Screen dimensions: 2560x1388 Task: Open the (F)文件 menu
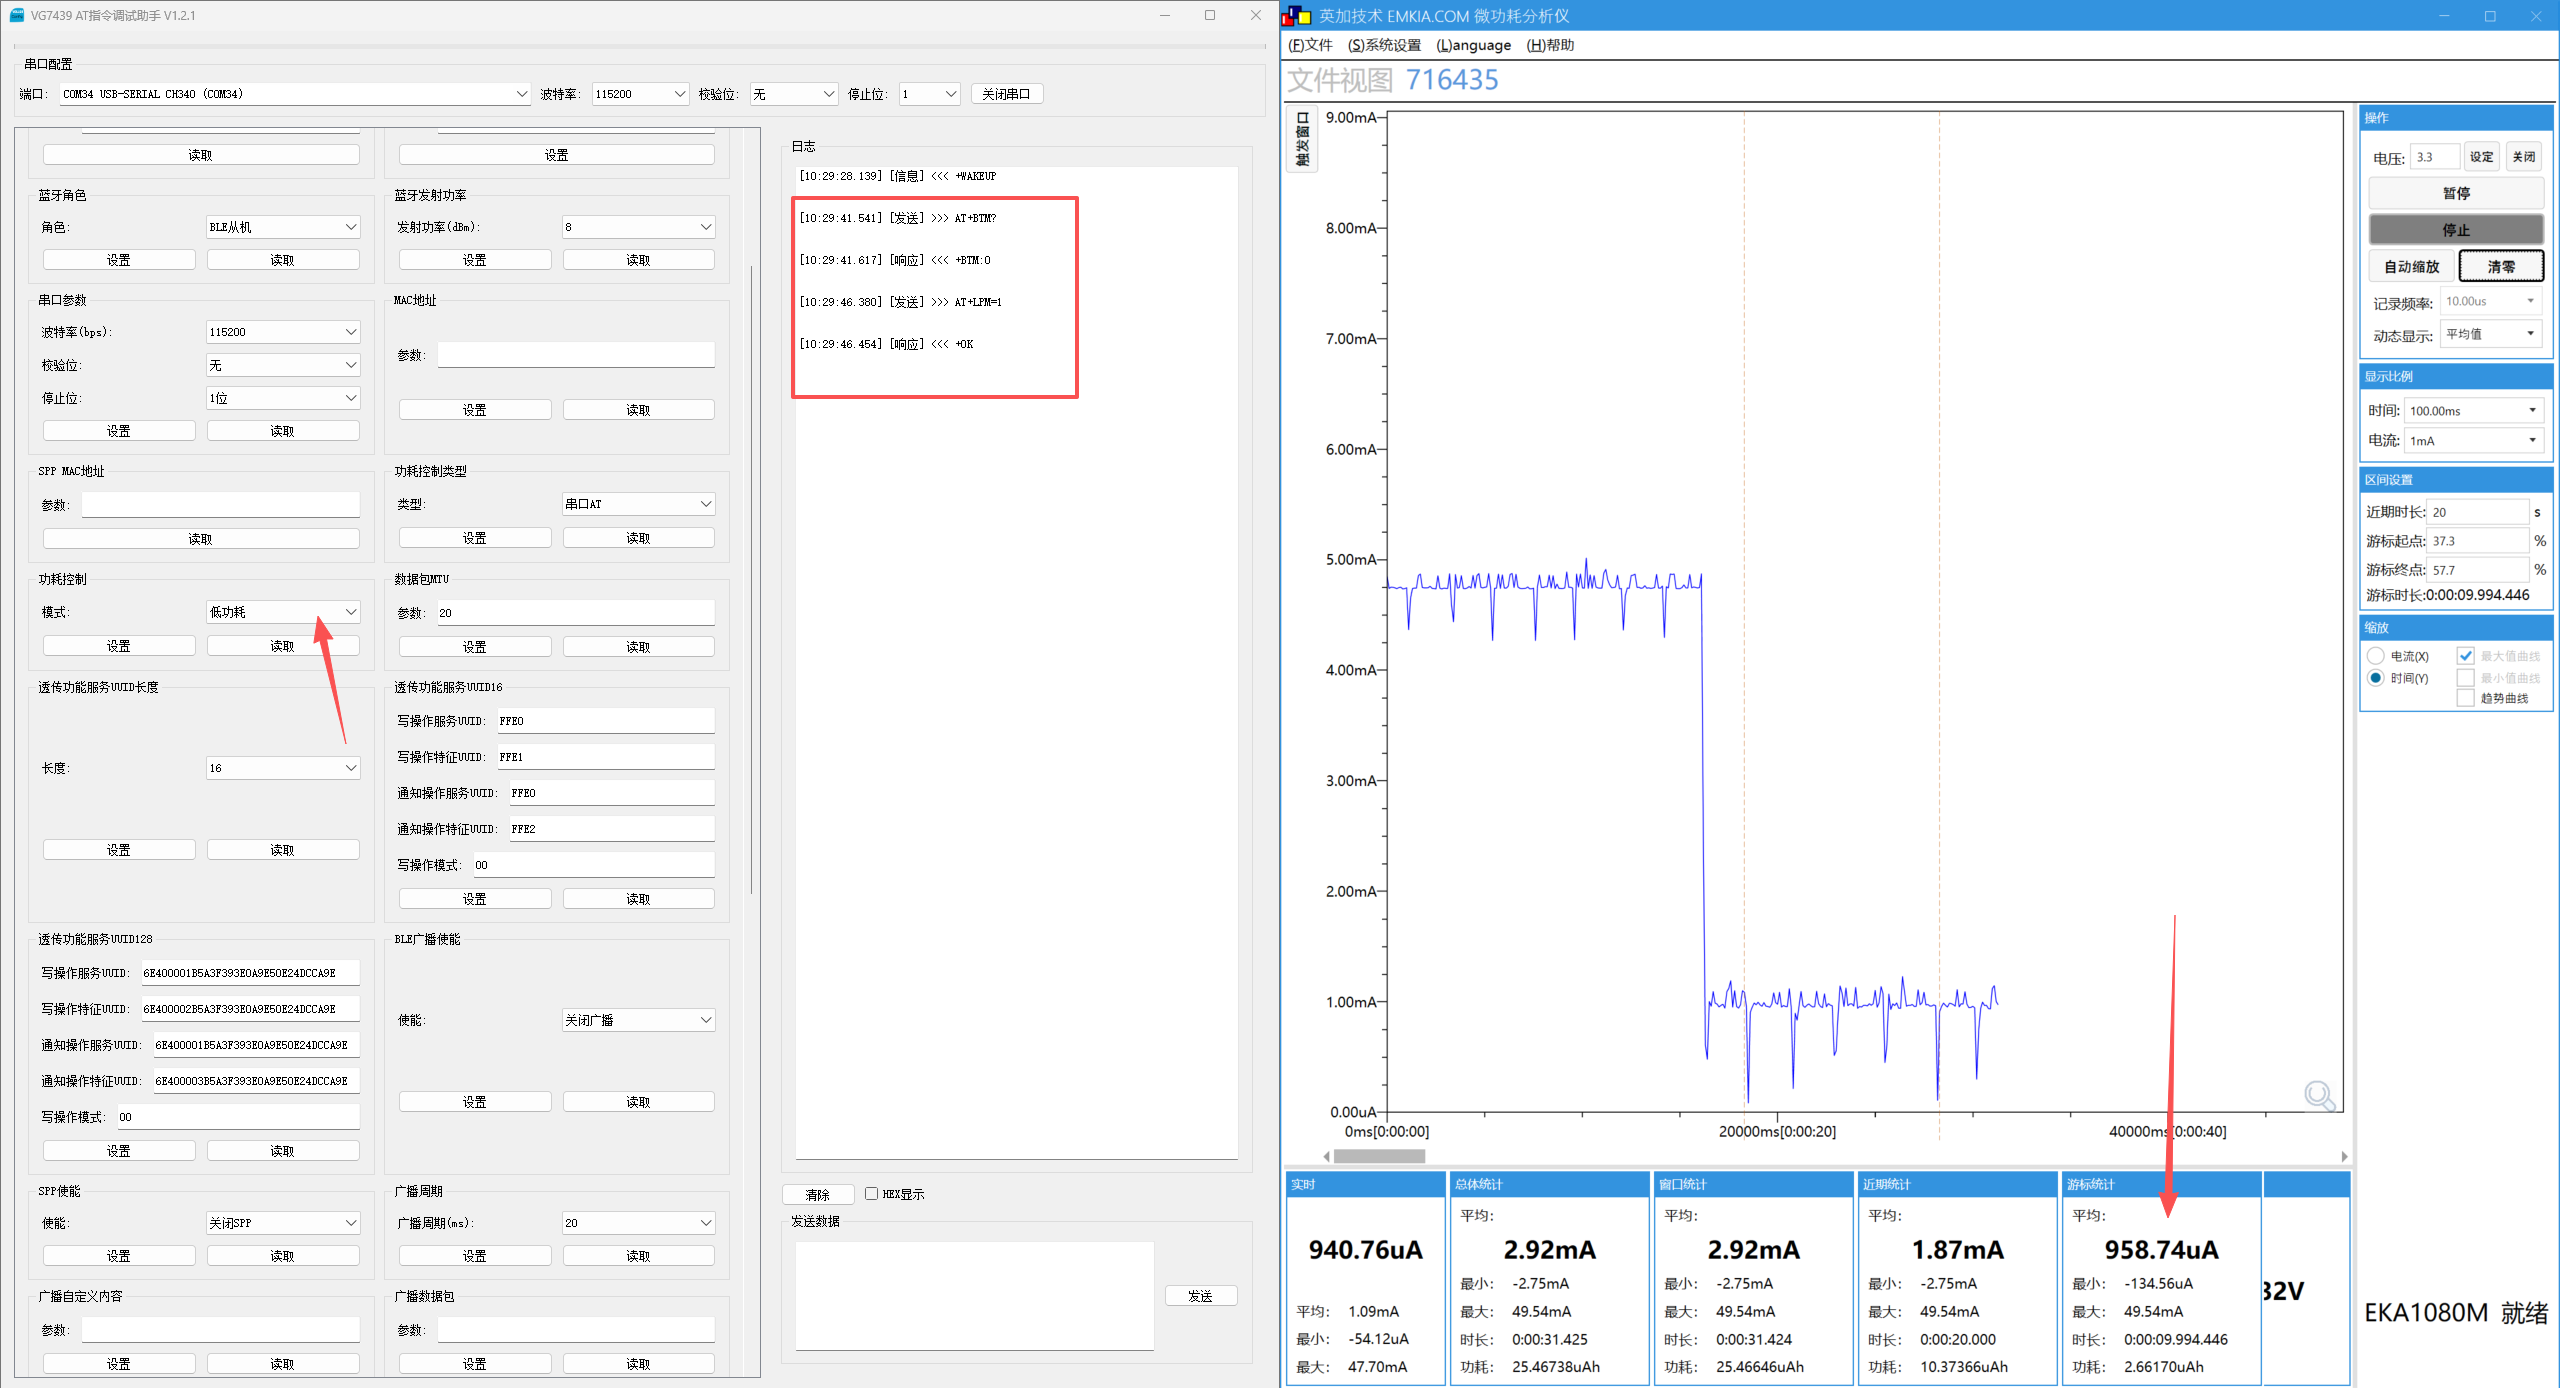click(1310, 45)
